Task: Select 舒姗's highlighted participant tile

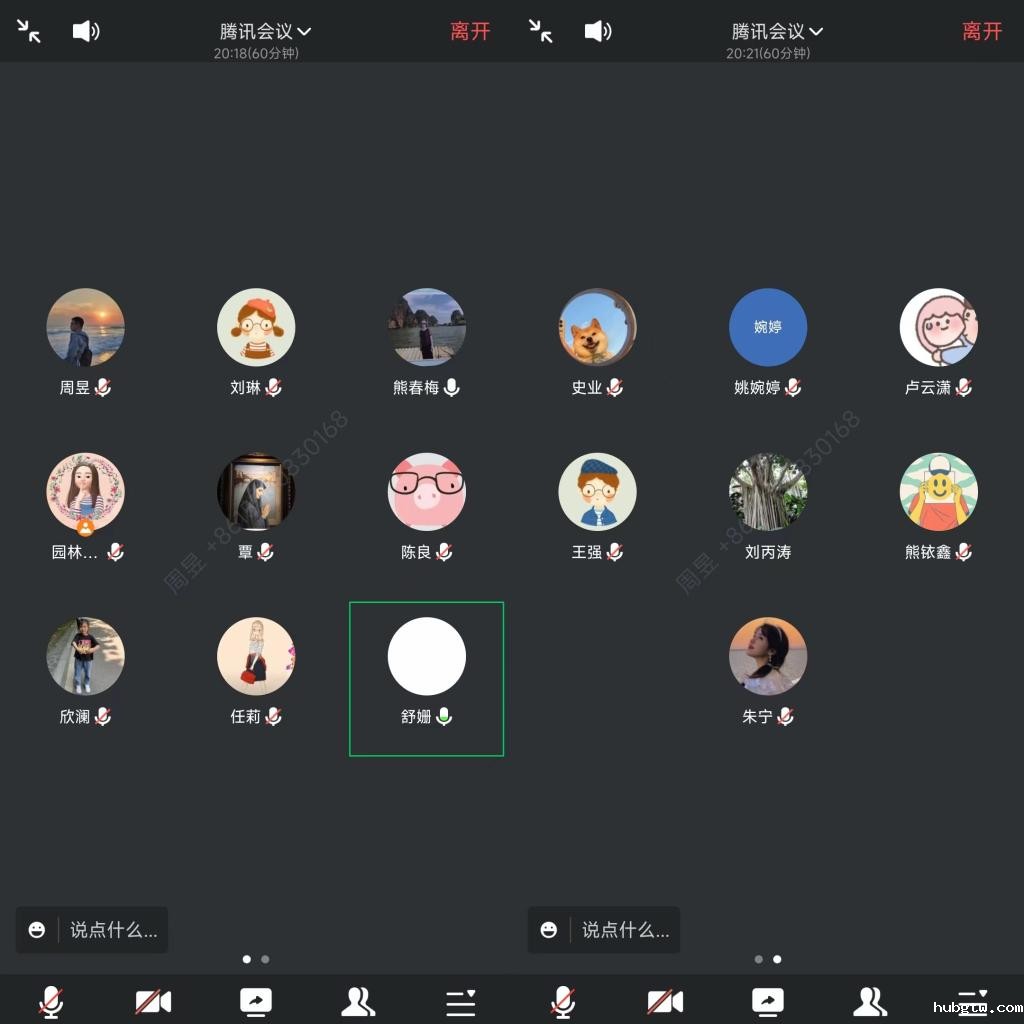Action: pyautogui.click(x=426, y=678)
